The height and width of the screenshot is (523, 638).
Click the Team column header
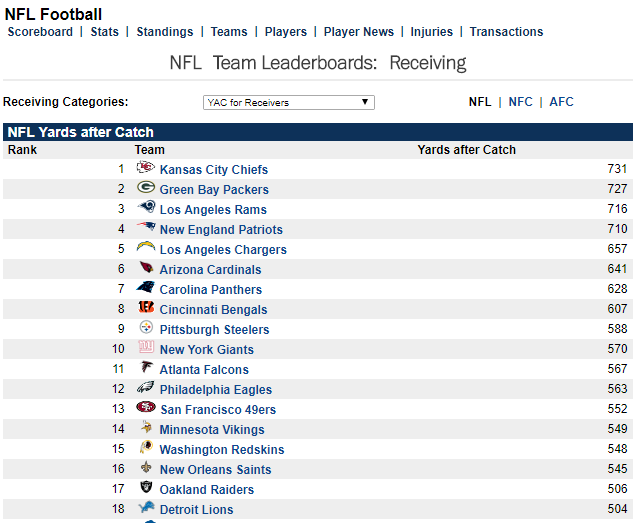click(150, 150)
